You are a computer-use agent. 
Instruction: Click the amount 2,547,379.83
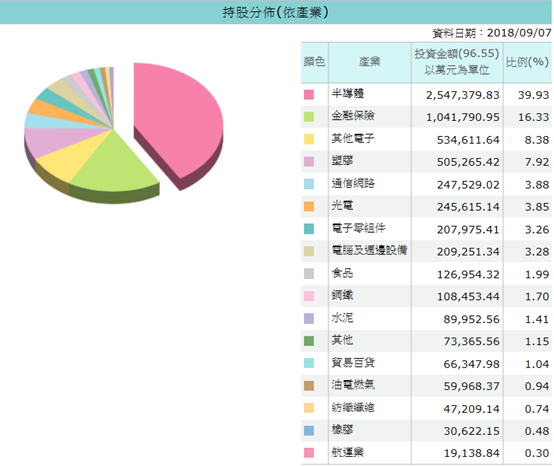(462, 95)
